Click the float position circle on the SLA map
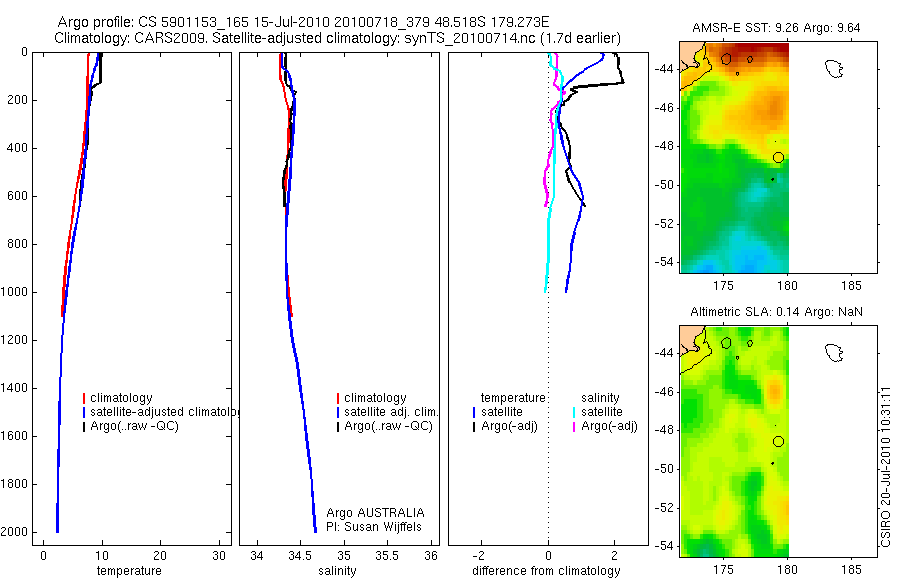Image resolution: width=900 pixels, height=580 pixels. tap(778, 442)
